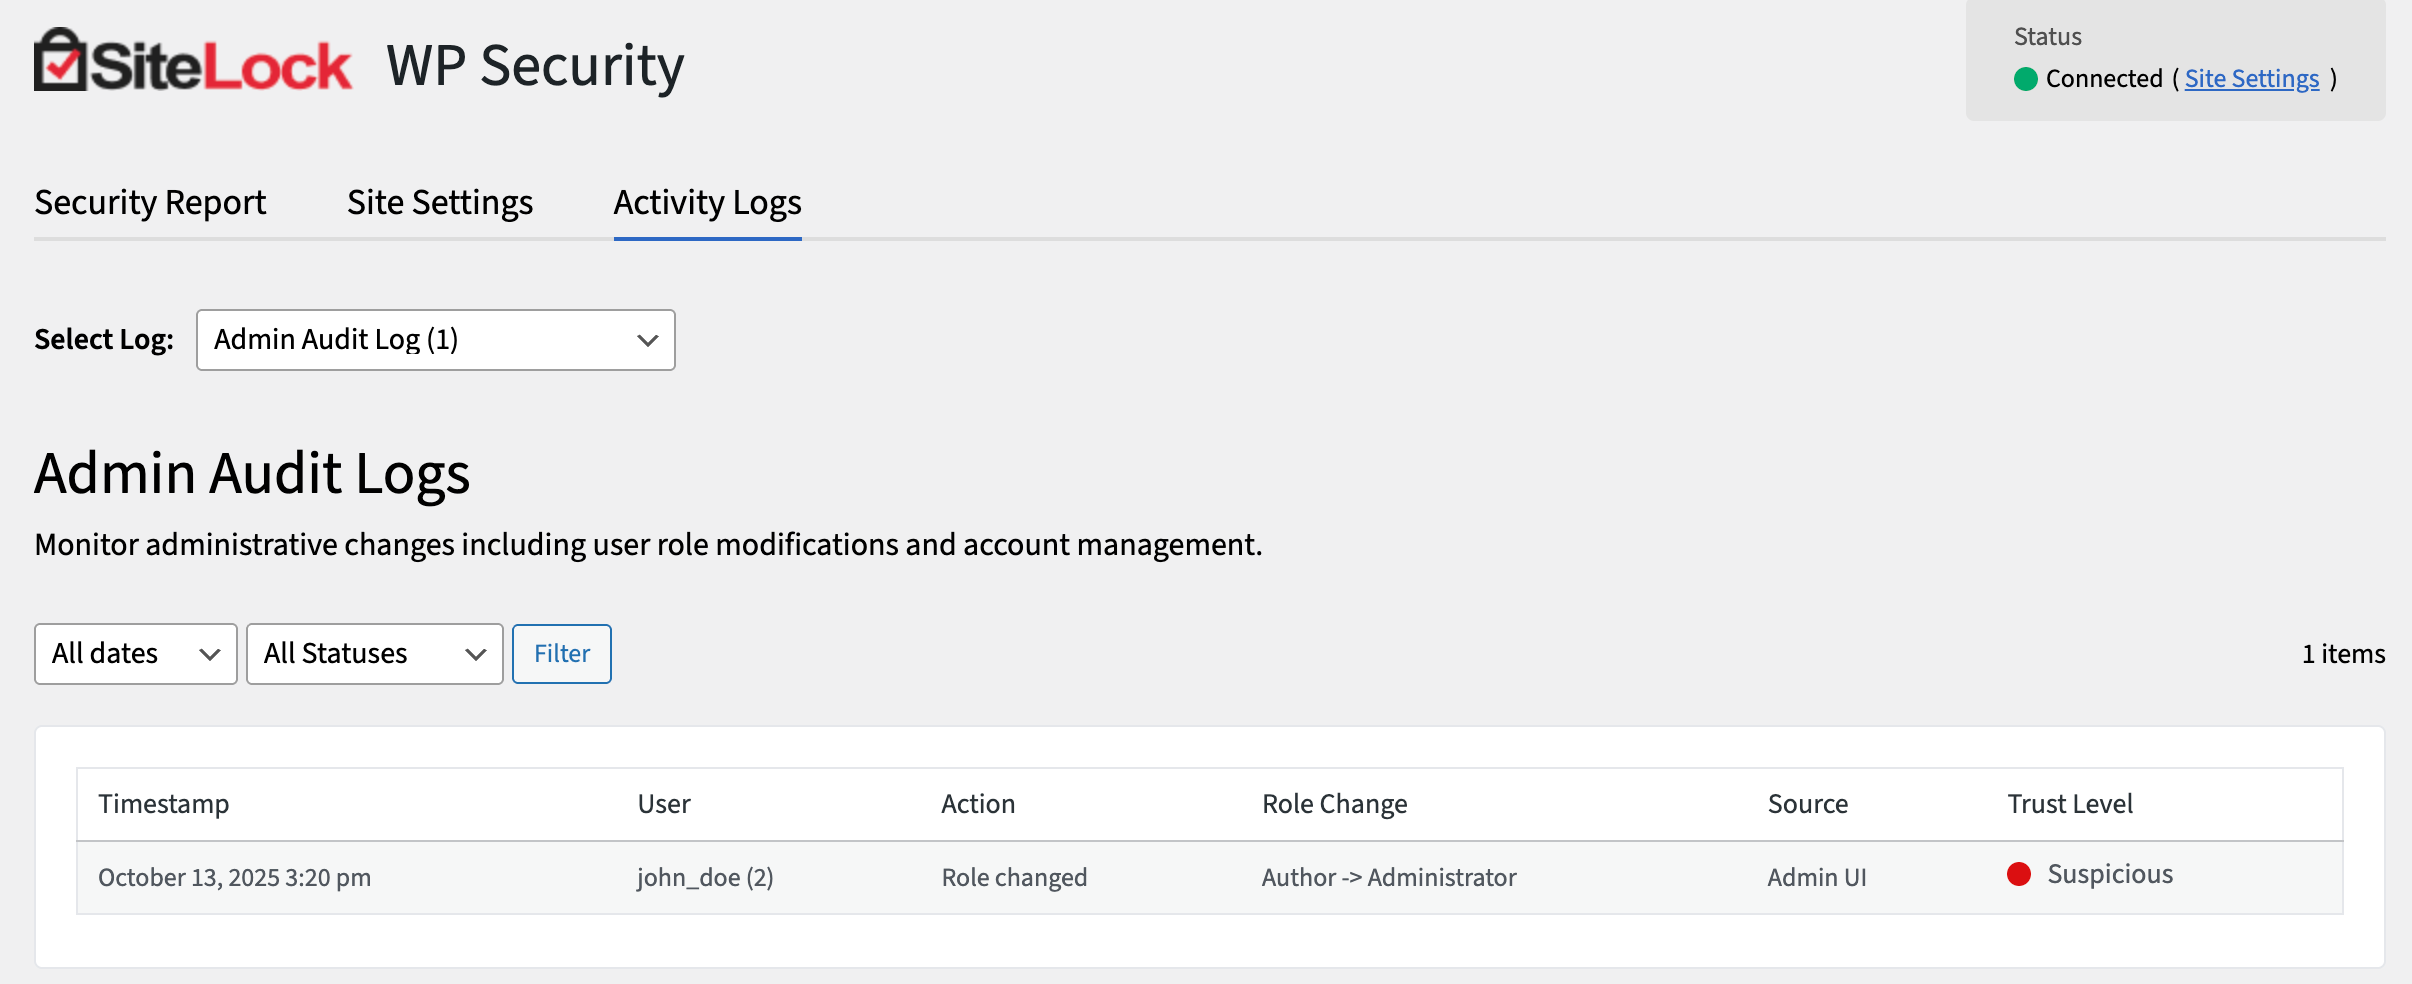Click the Admin Audit Logs heading
The height and width of the screenshot is (984, 2412).
point(252,474)
